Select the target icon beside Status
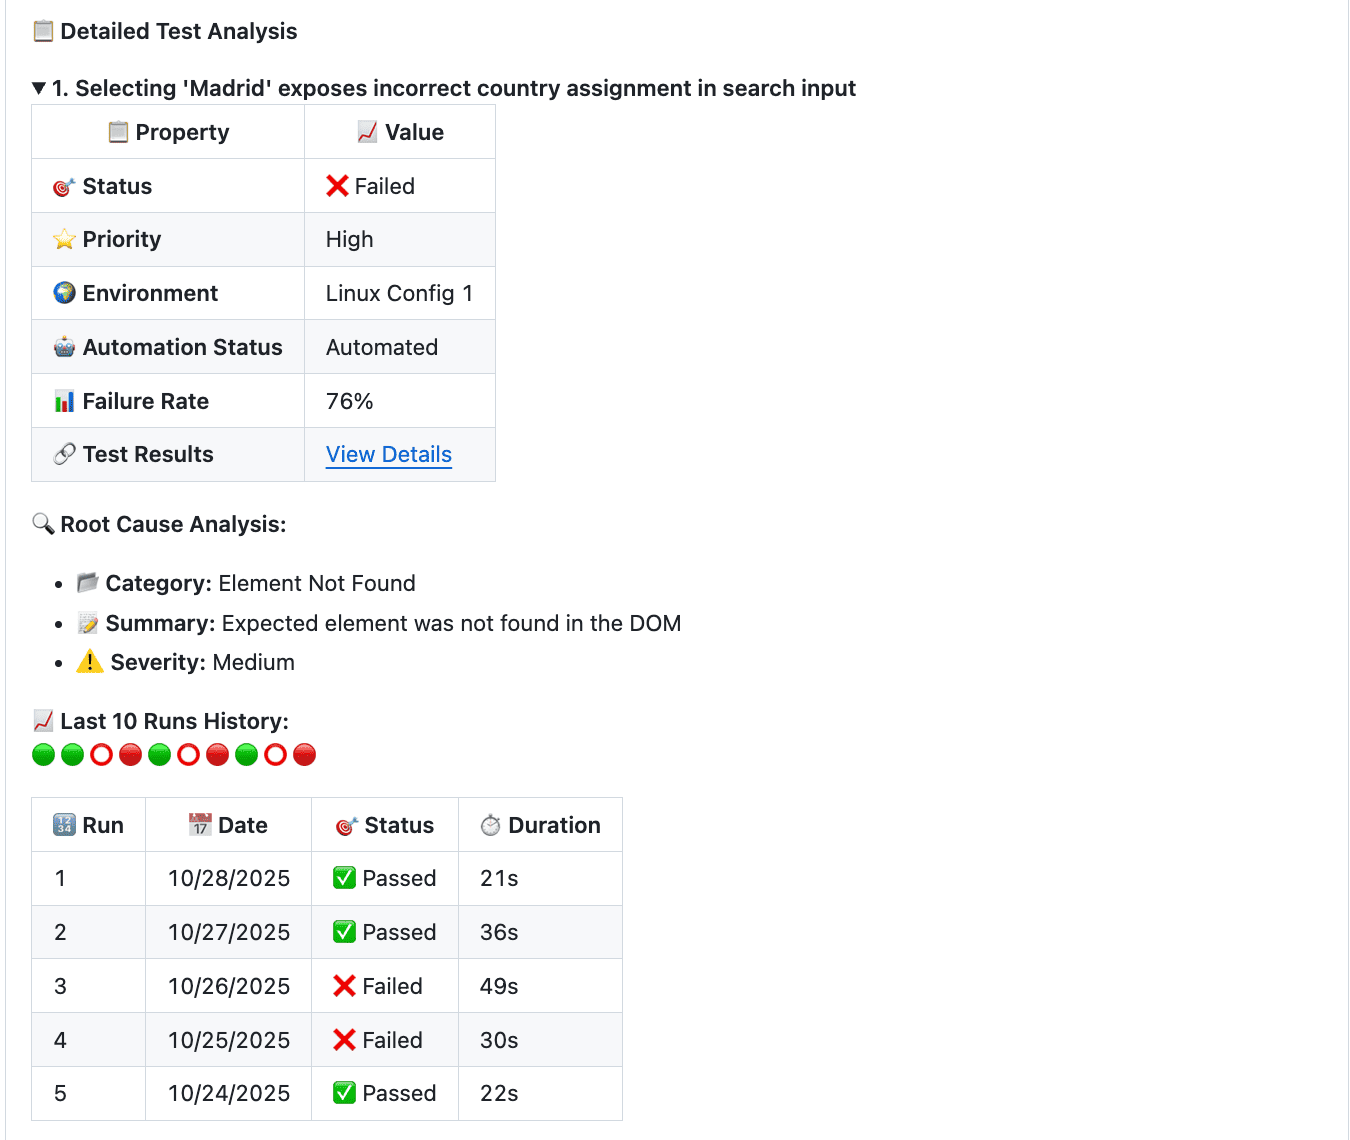Screen dimensions: 1350x1140 (63, 186)
